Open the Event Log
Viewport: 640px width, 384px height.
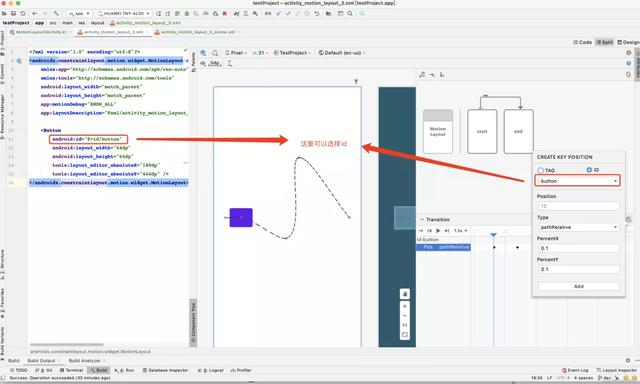[x=575, y=370]
